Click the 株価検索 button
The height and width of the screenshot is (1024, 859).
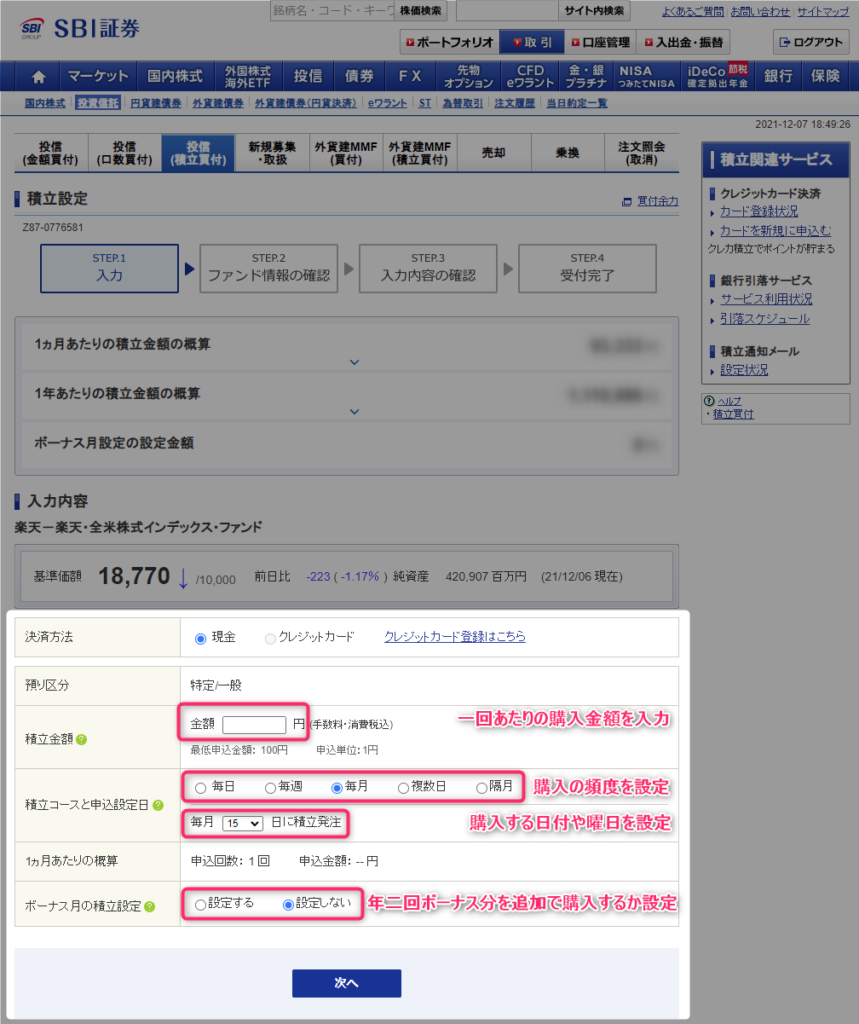pos(421,10)
